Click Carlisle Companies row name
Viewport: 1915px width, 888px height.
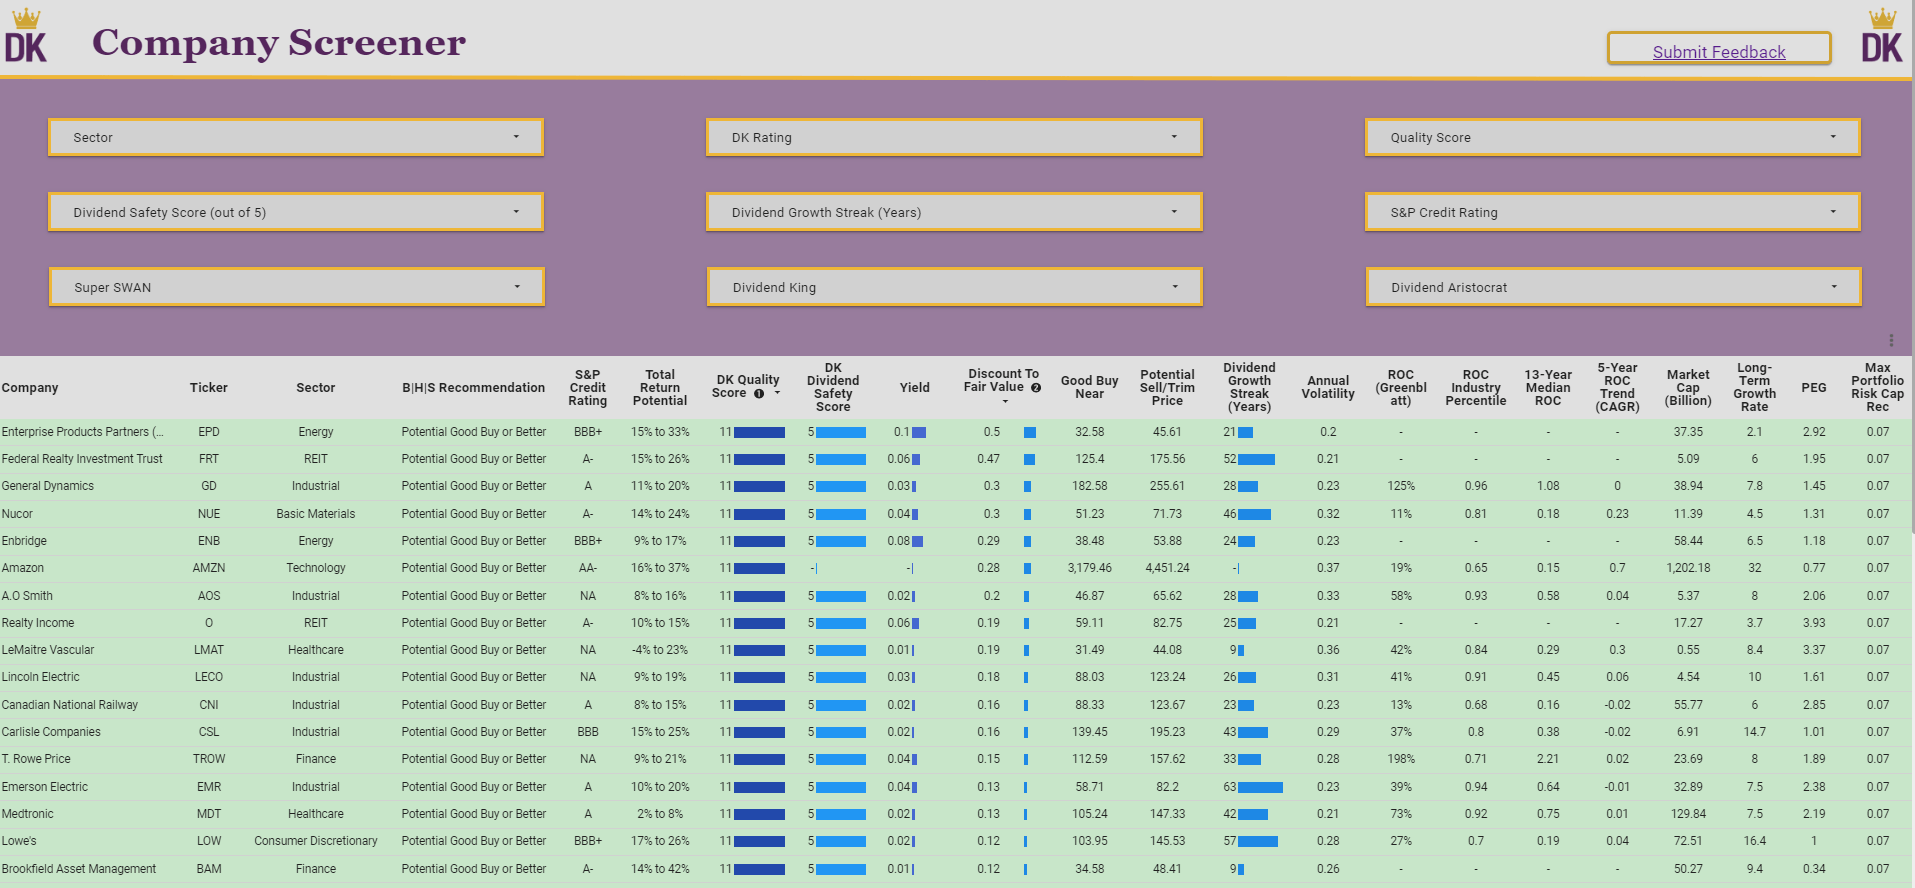click(51, 732)
